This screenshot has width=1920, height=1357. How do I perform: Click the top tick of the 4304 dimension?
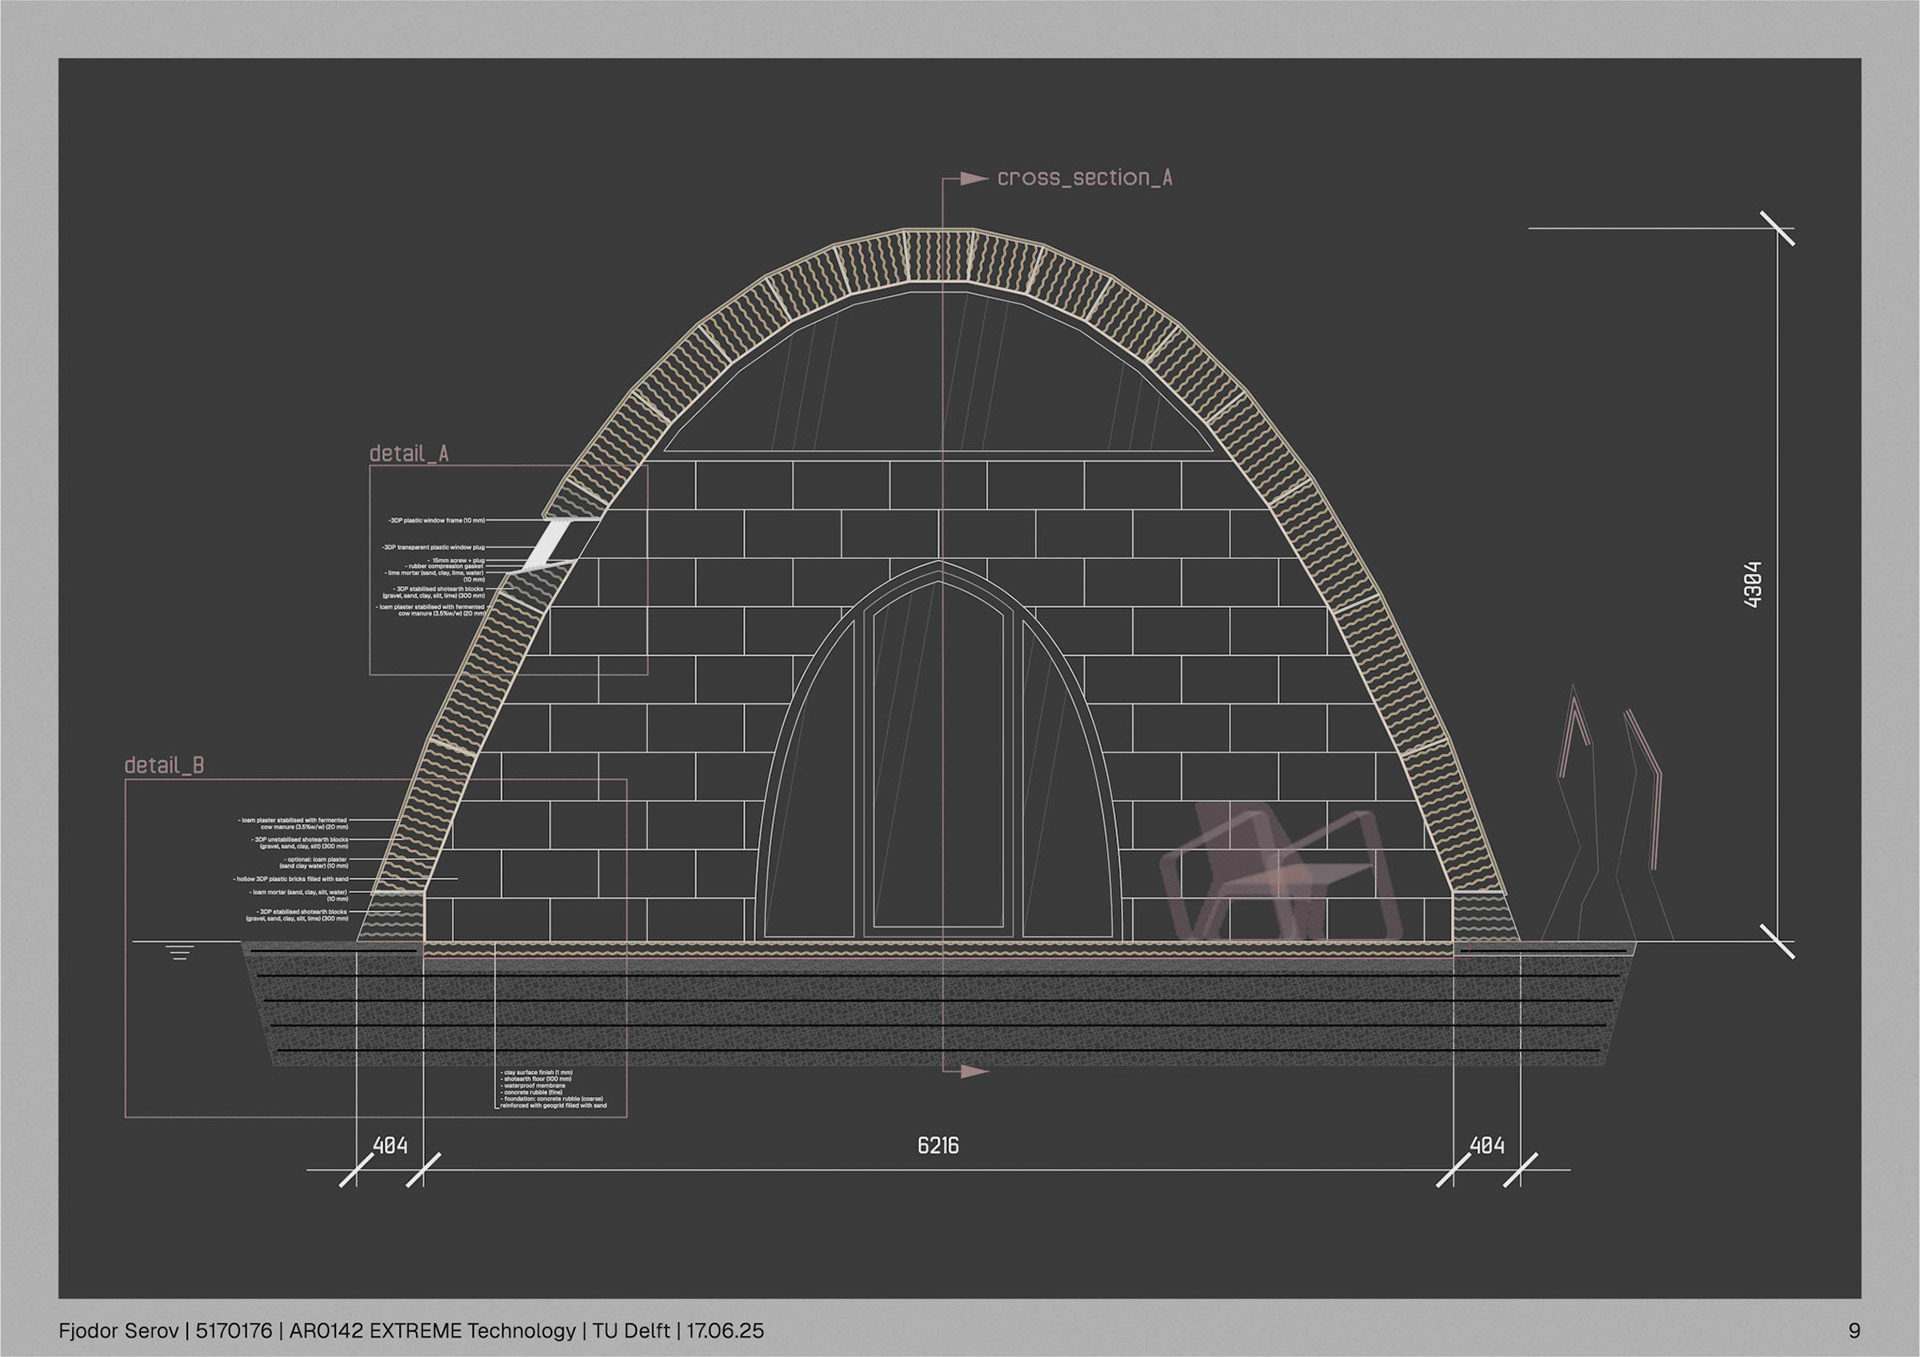(x=1777, y=229)
